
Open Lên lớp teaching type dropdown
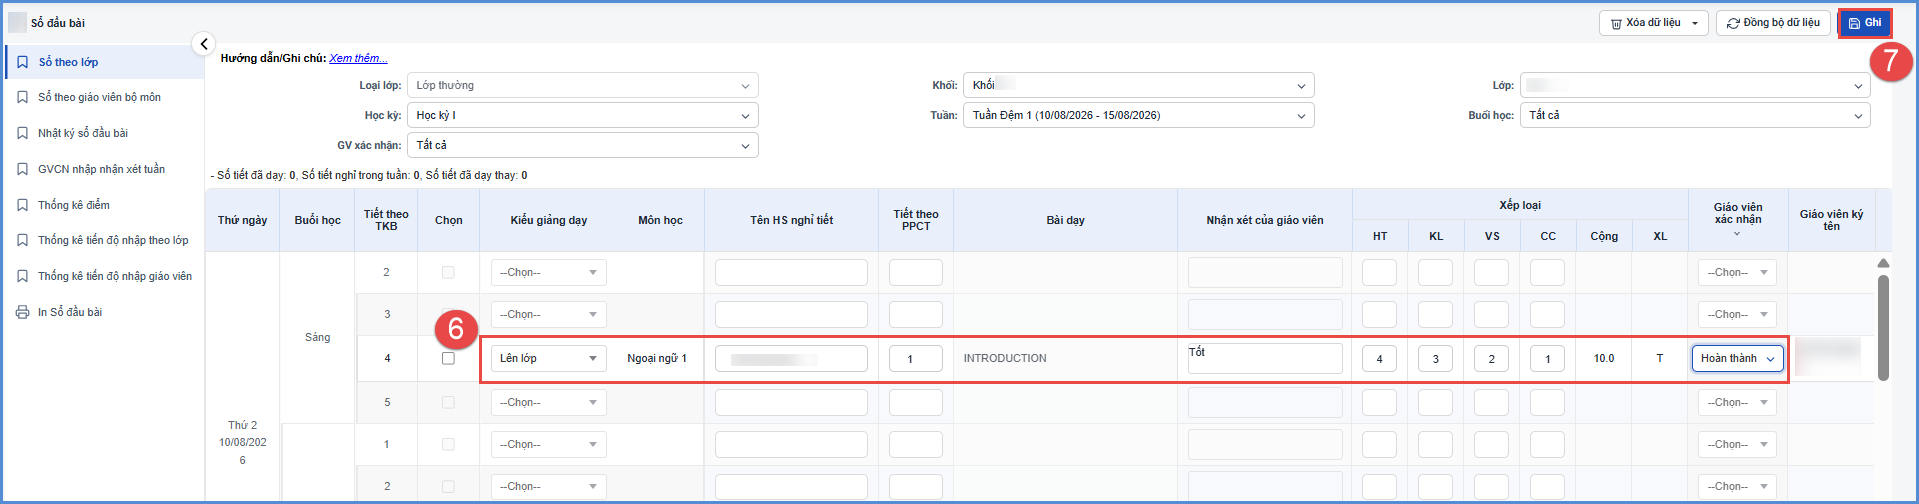(x=548, y=358)
